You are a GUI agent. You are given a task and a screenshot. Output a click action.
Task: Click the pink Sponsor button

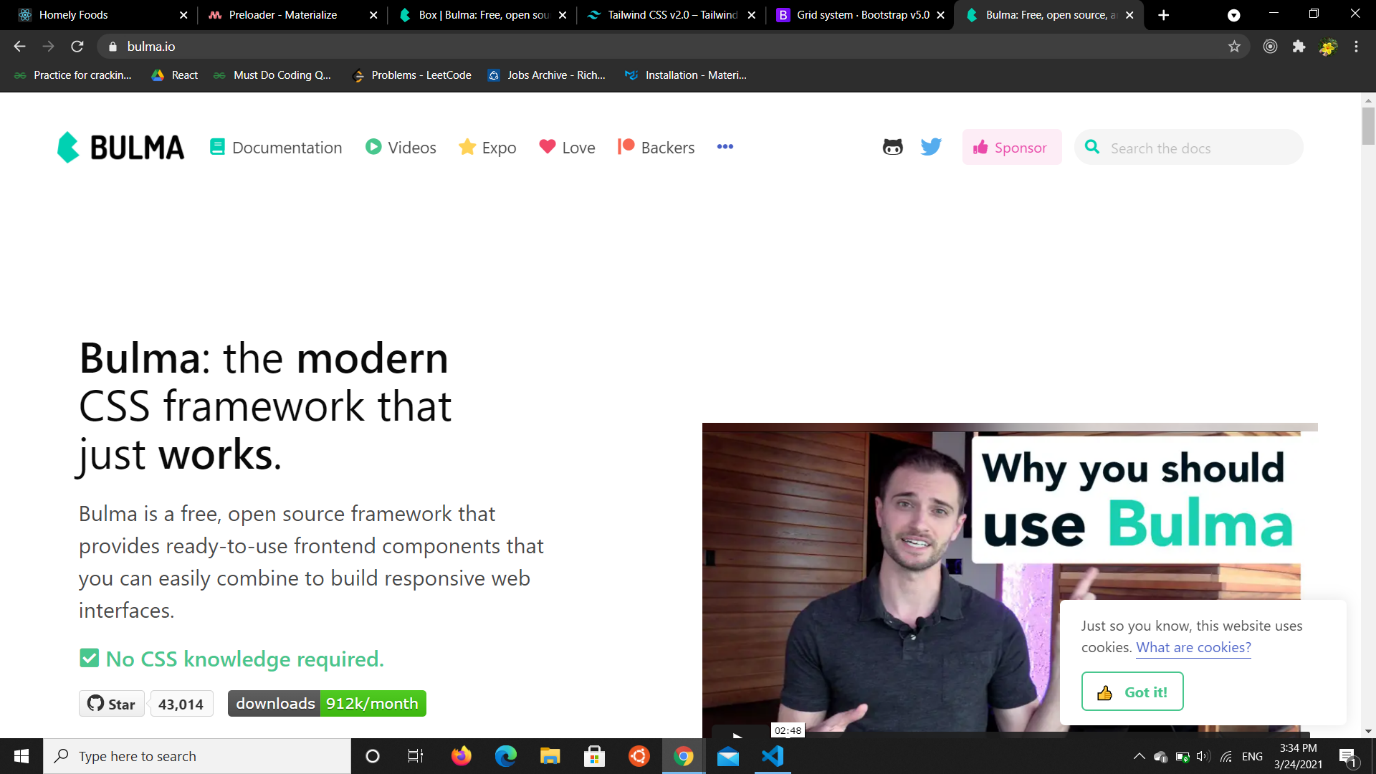coord(1011,147)
